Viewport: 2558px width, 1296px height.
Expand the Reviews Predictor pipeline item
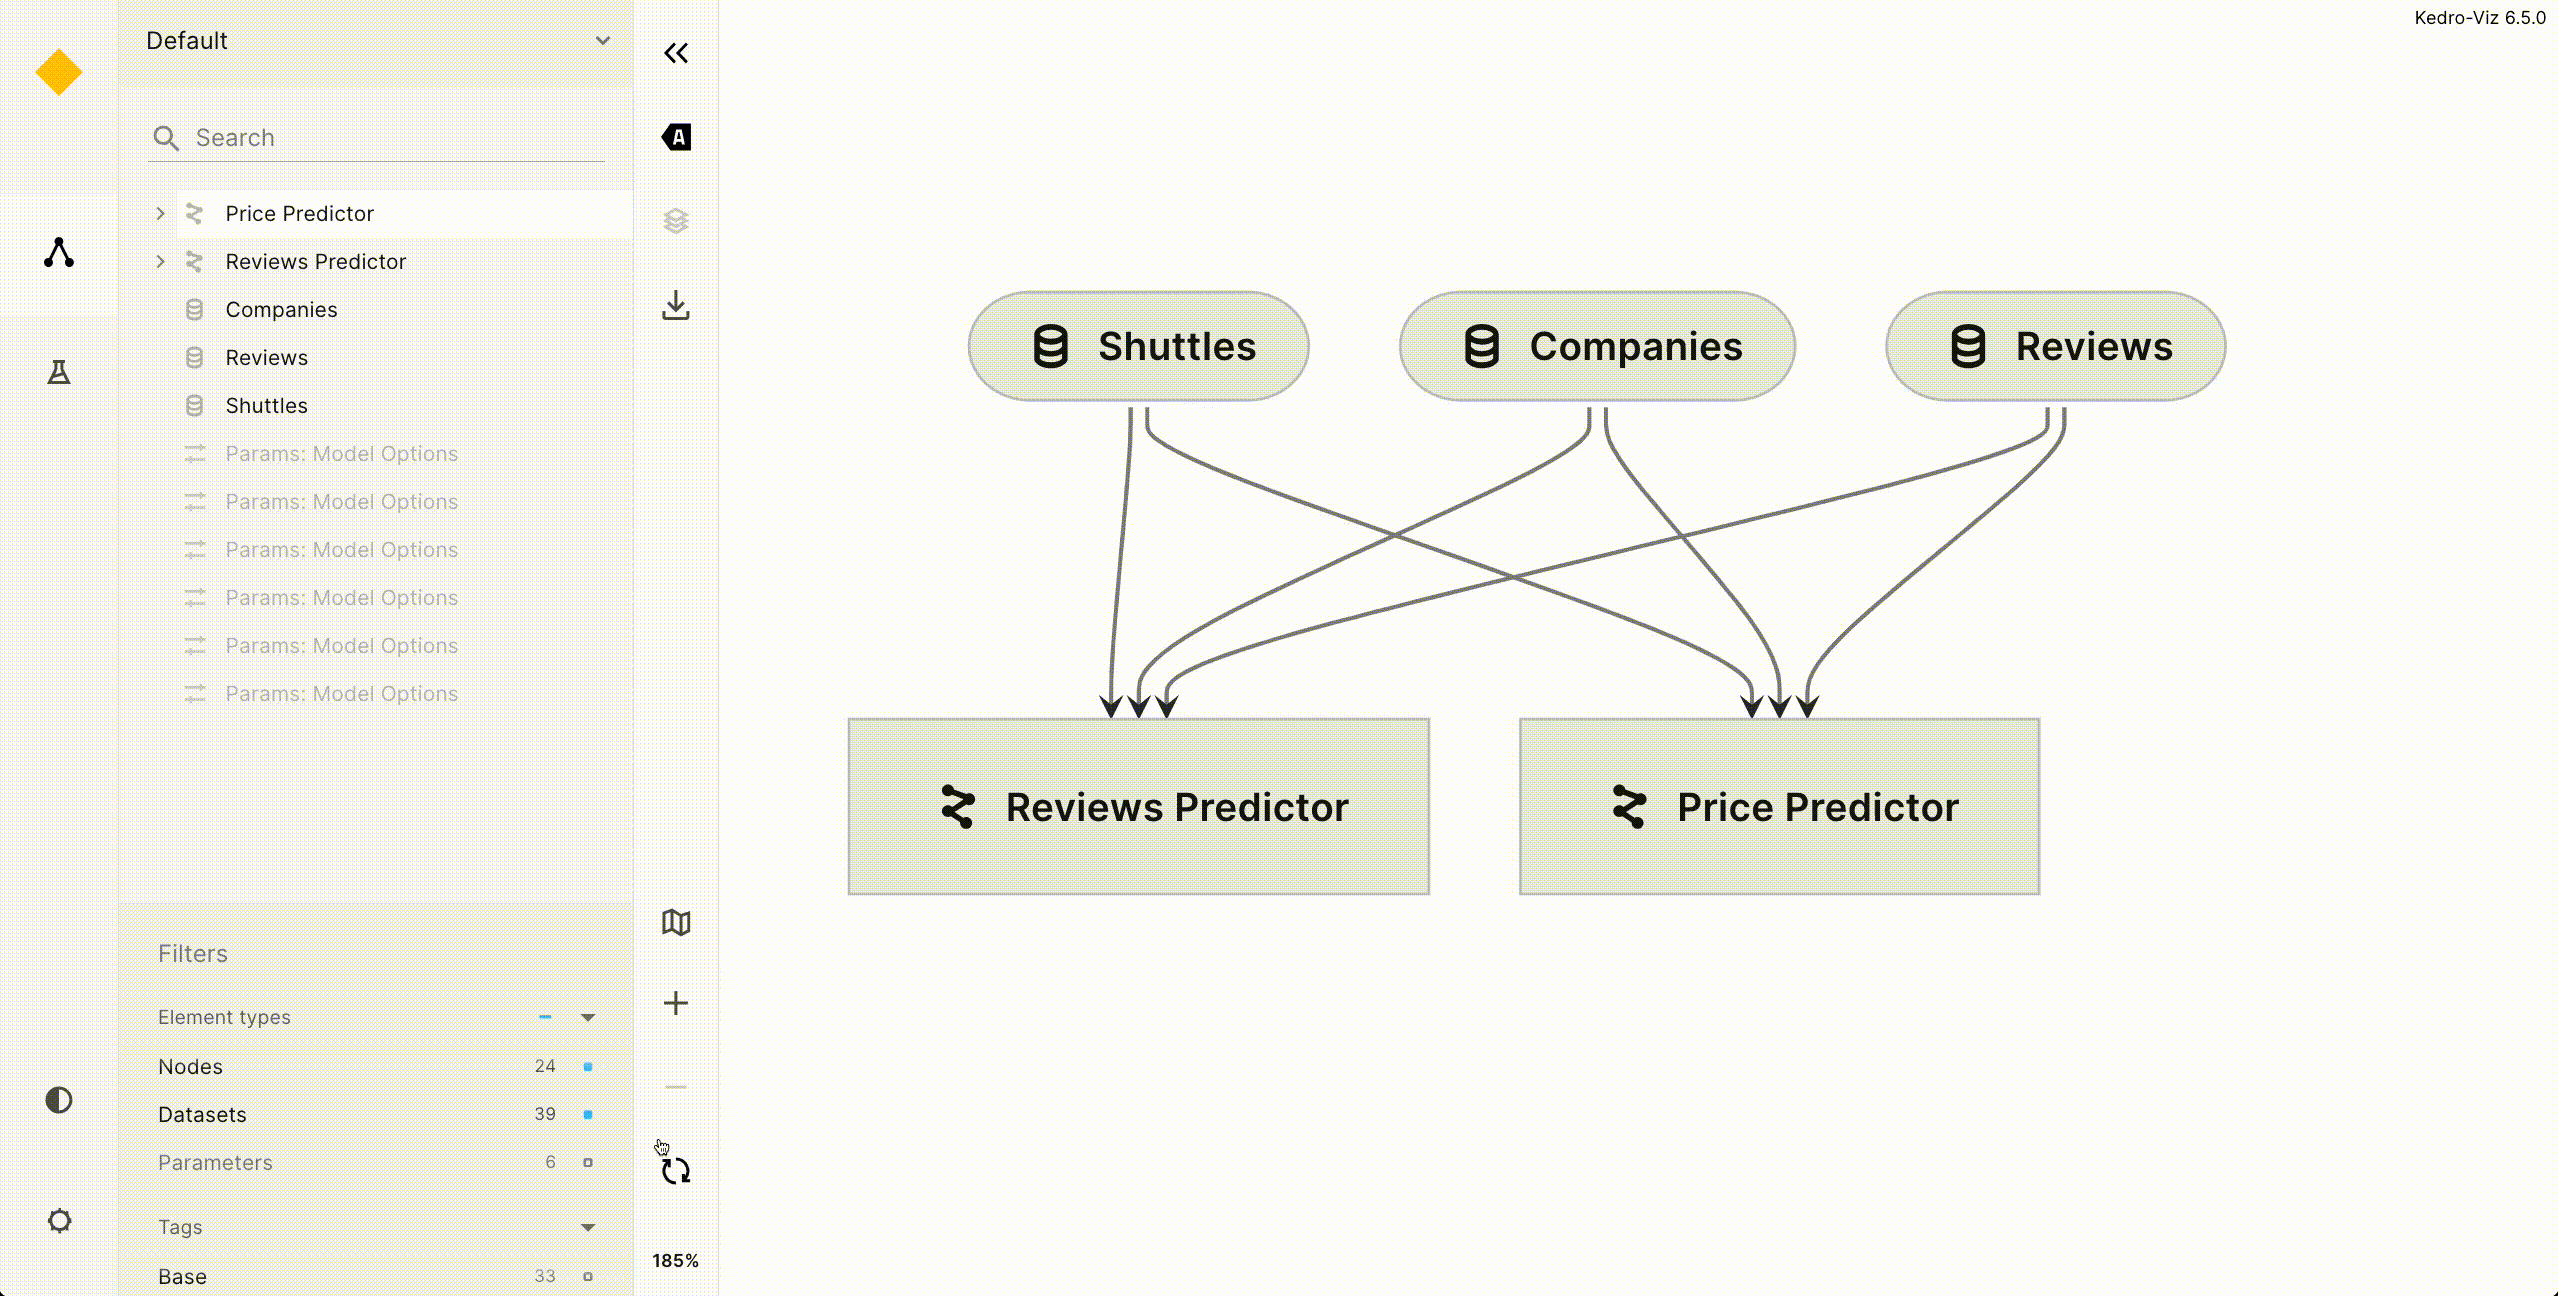point(159,261)
